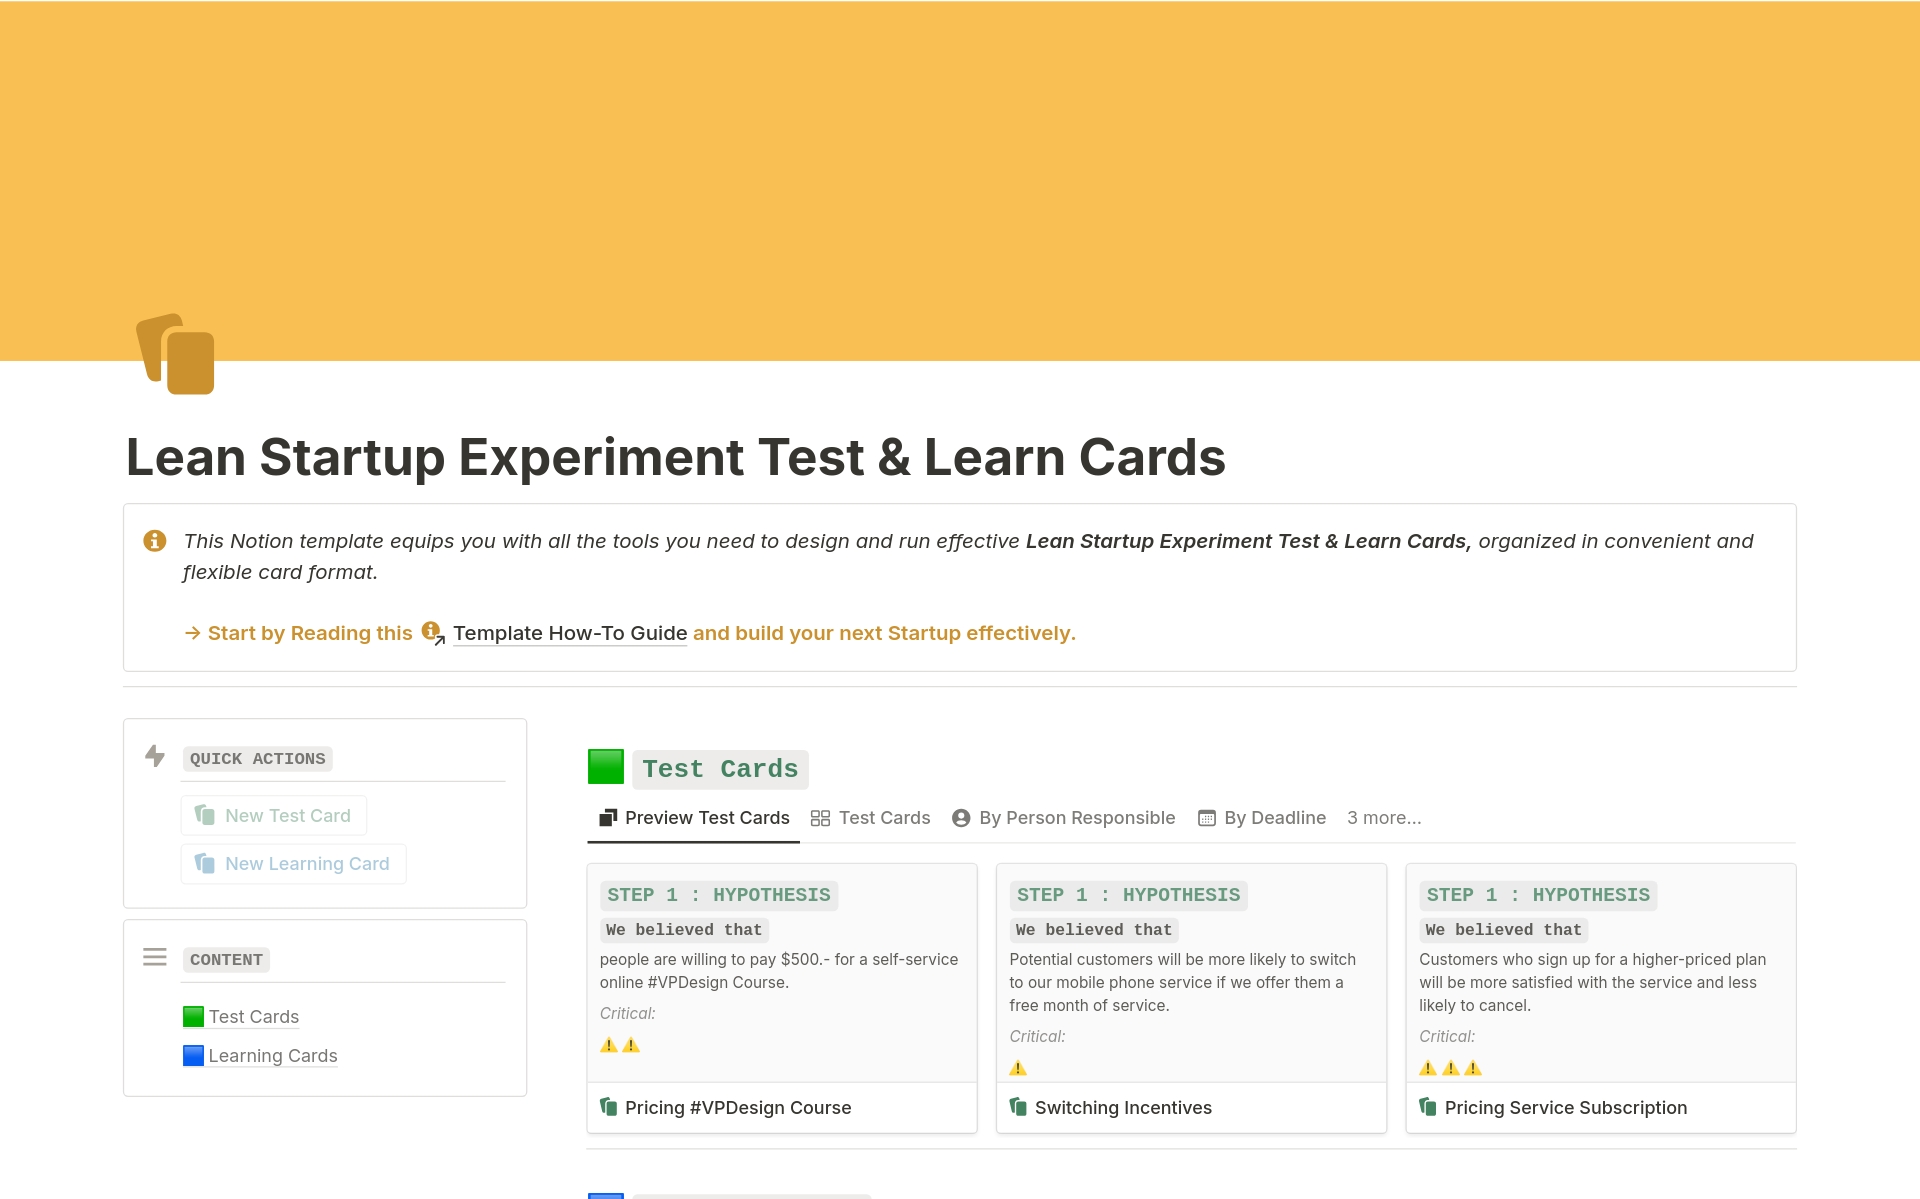The image size is (1920, 1199).
Task: Toggle the Hypothesis step on first card
Action: pos(720,895)
